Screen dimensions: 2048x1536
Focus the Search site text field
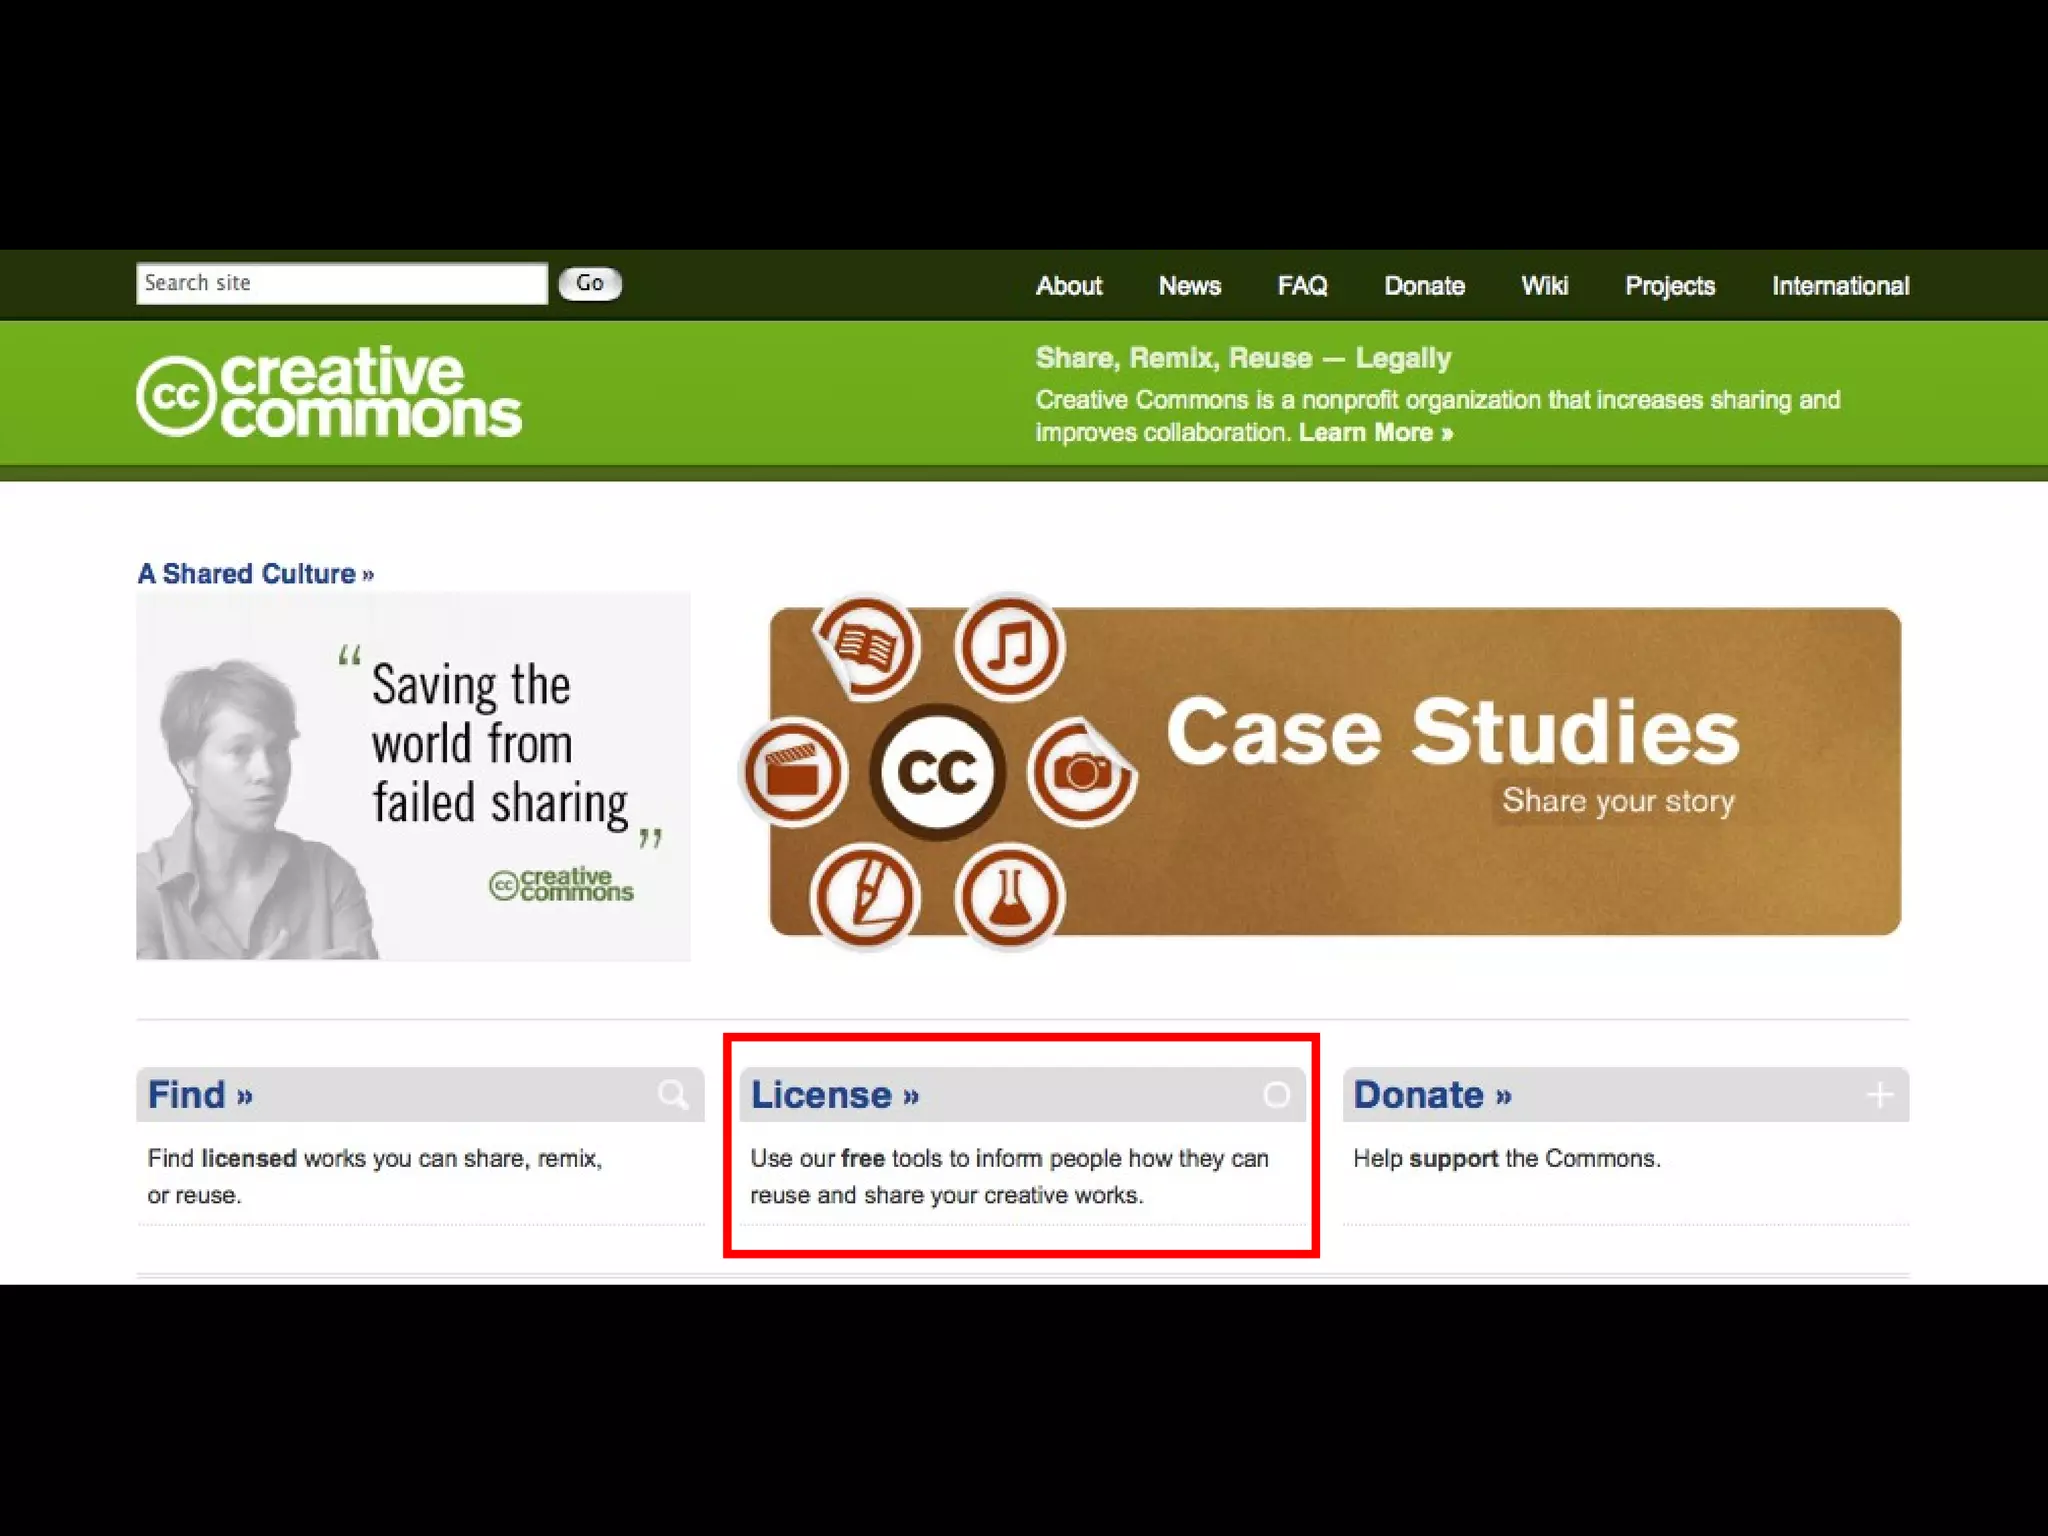pyautogui.click(x=341, y=284)
